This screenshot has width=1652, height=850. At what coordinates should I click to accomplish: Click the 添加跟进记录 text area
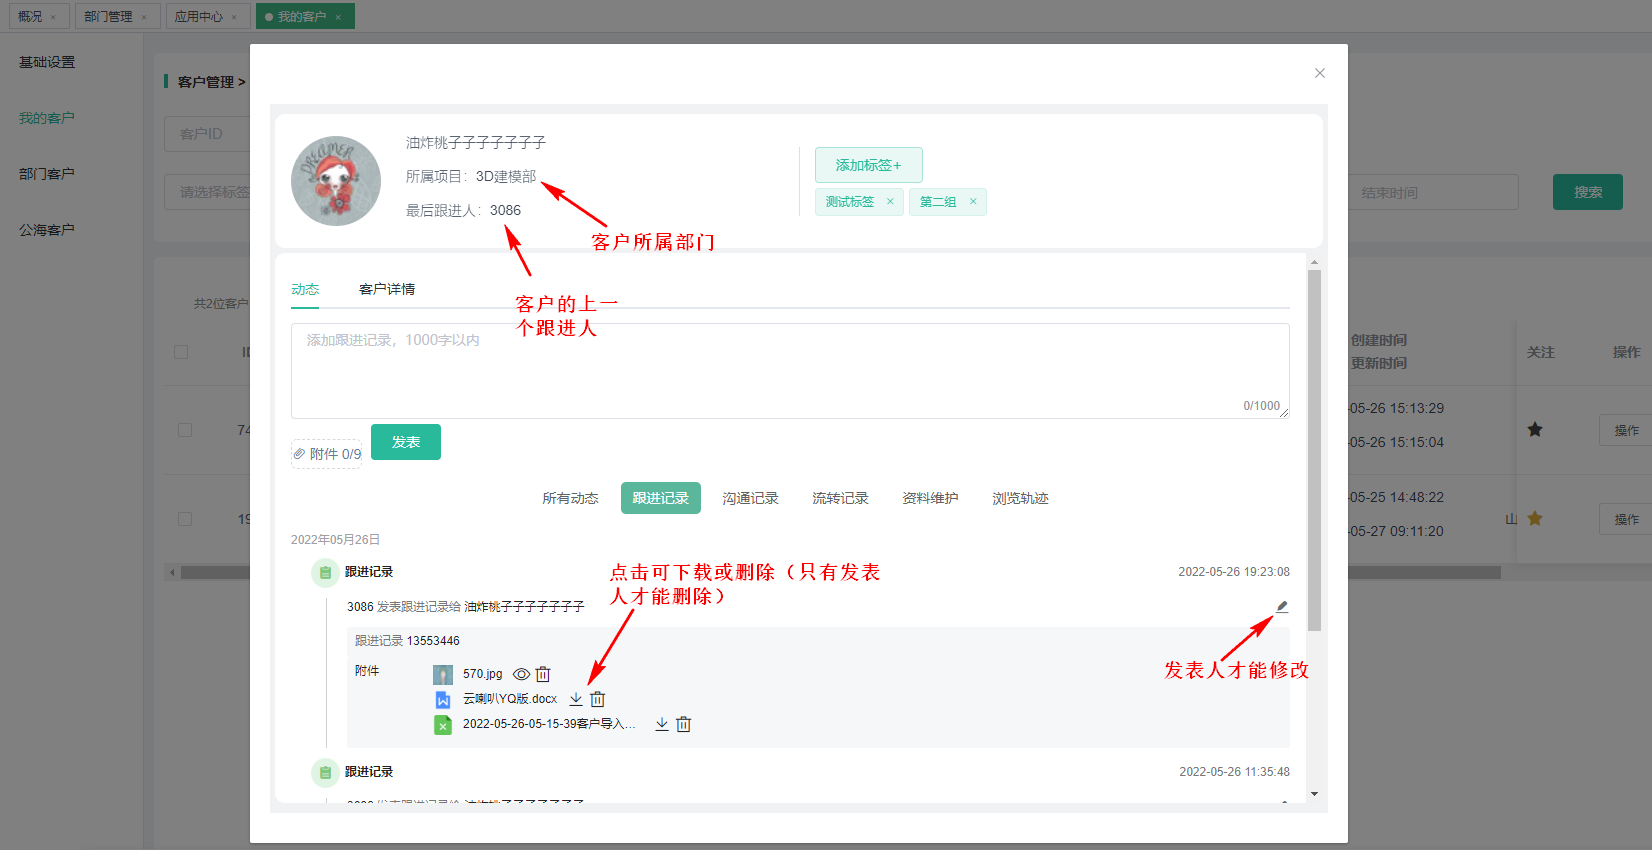tap(789, 370)
